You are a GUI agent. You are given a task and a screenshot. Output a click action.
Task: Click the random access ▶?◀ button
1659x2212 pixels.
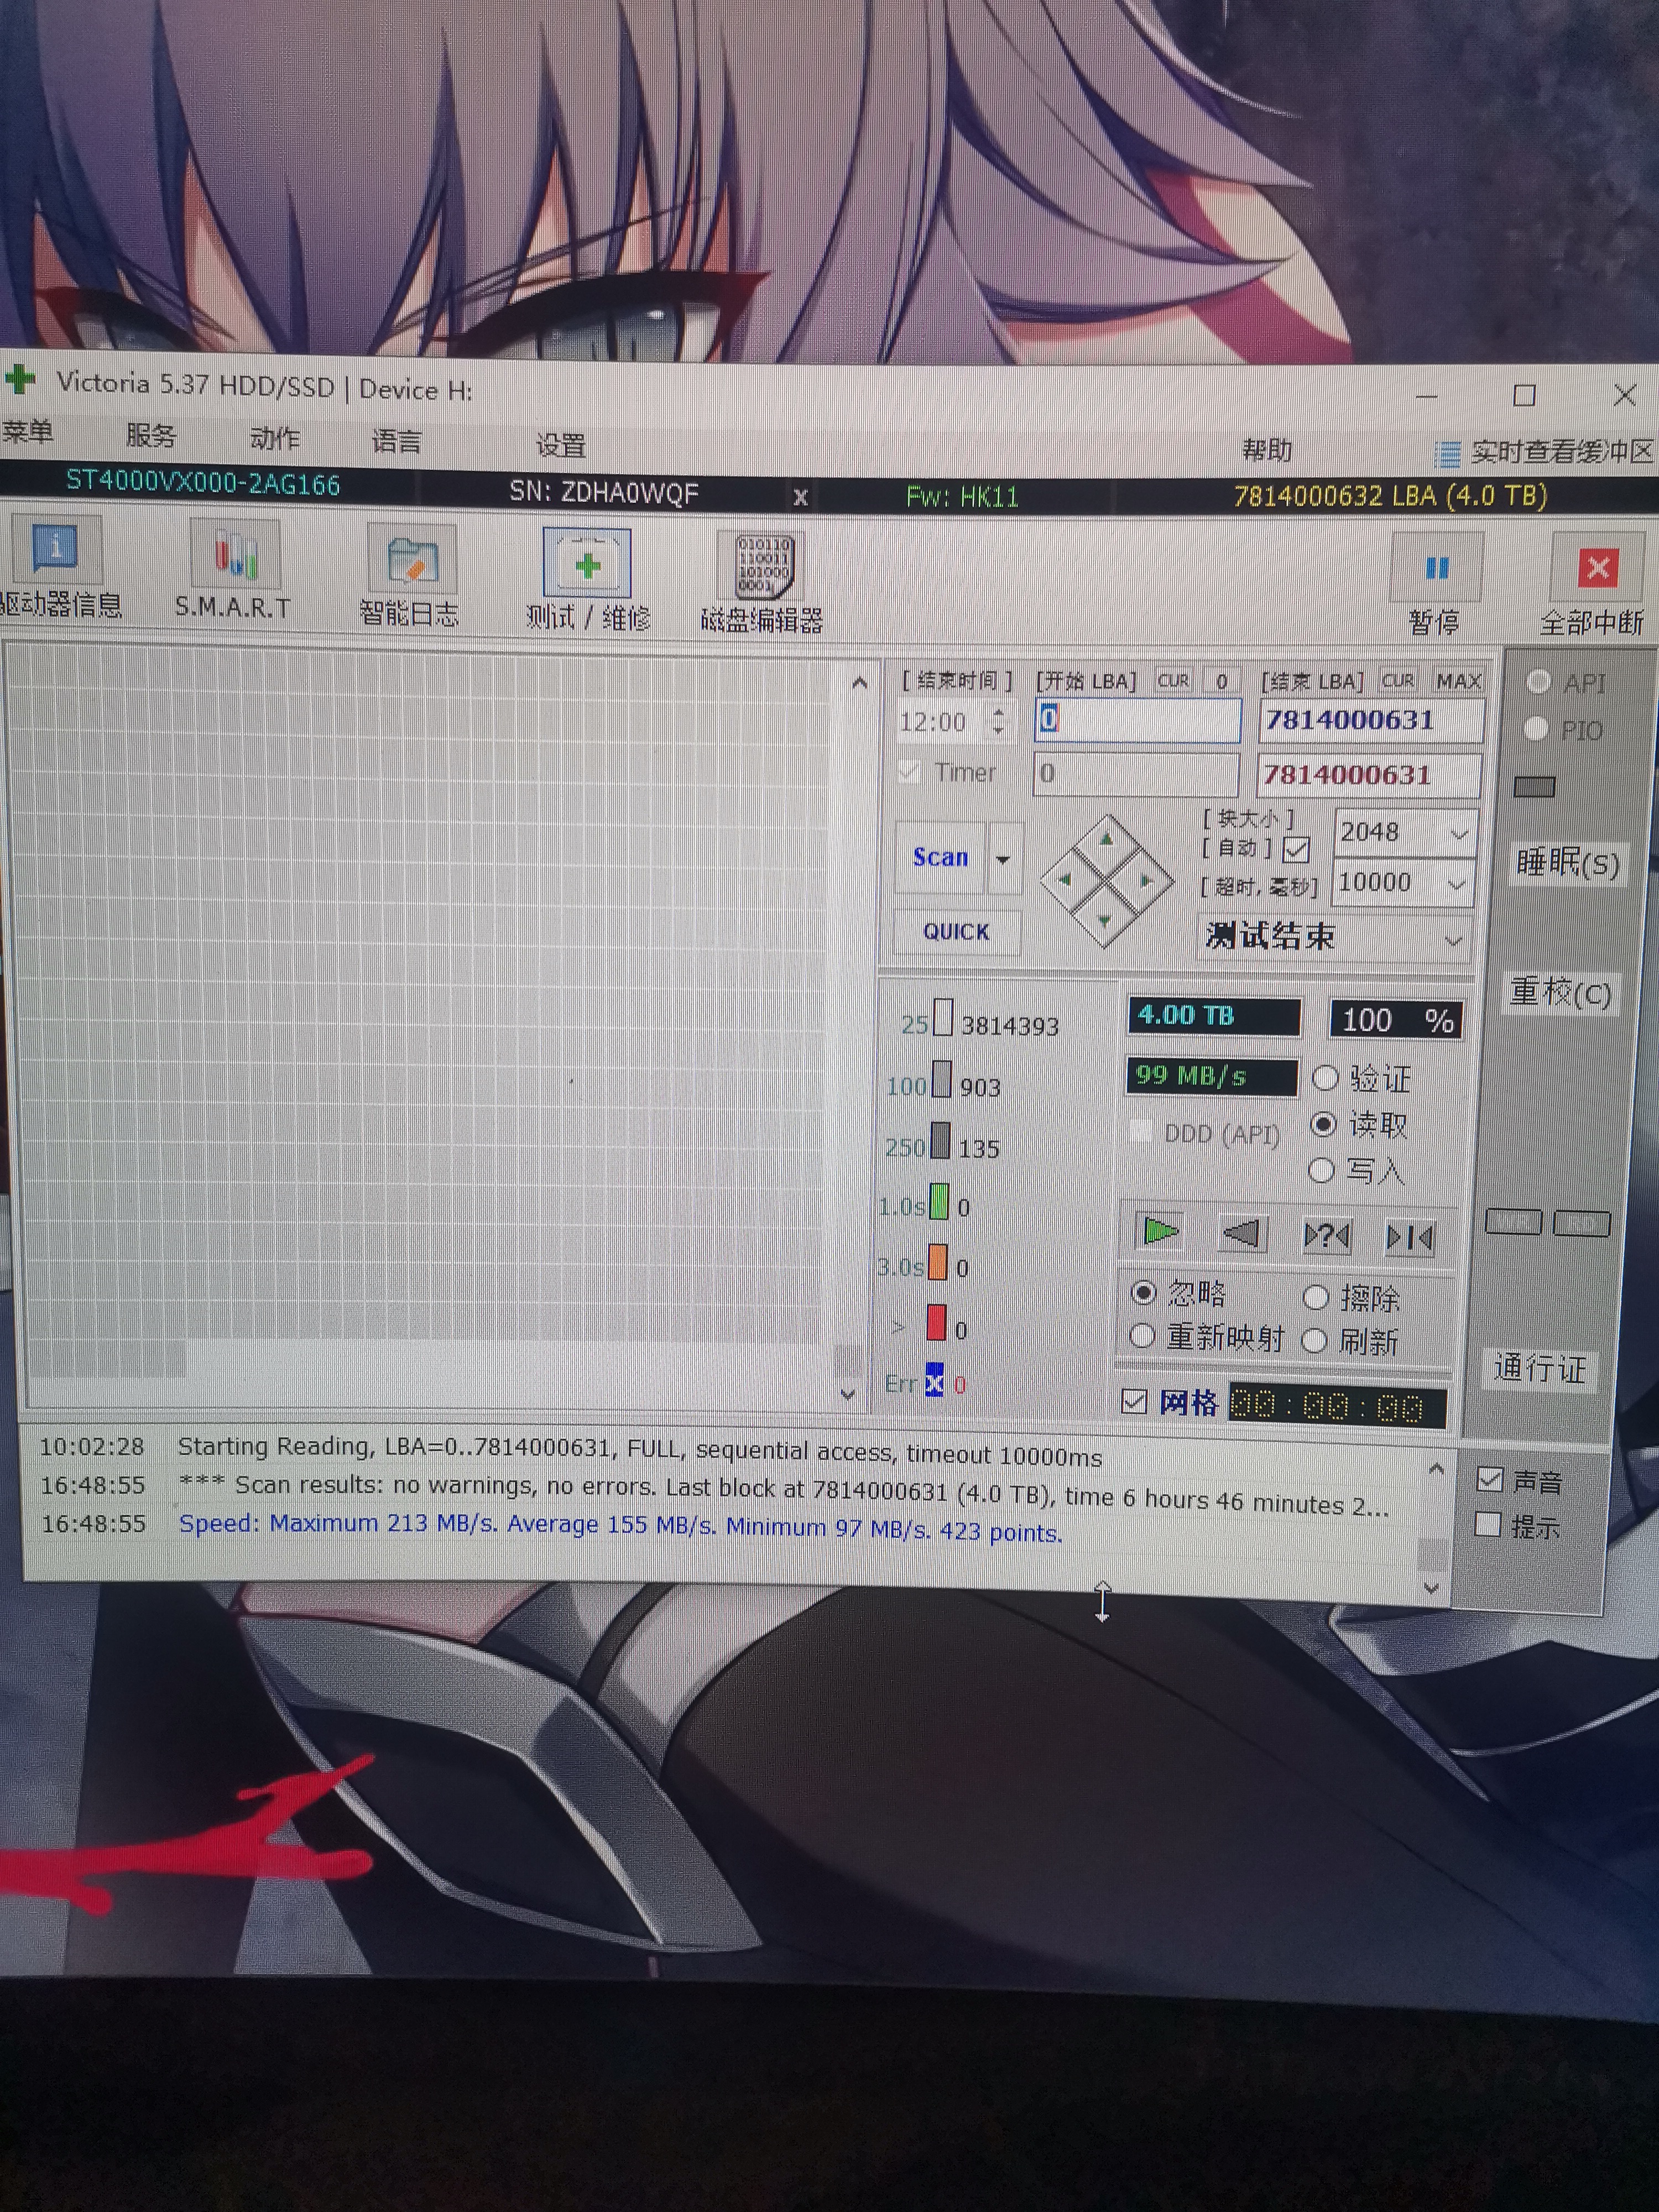1326,1237
